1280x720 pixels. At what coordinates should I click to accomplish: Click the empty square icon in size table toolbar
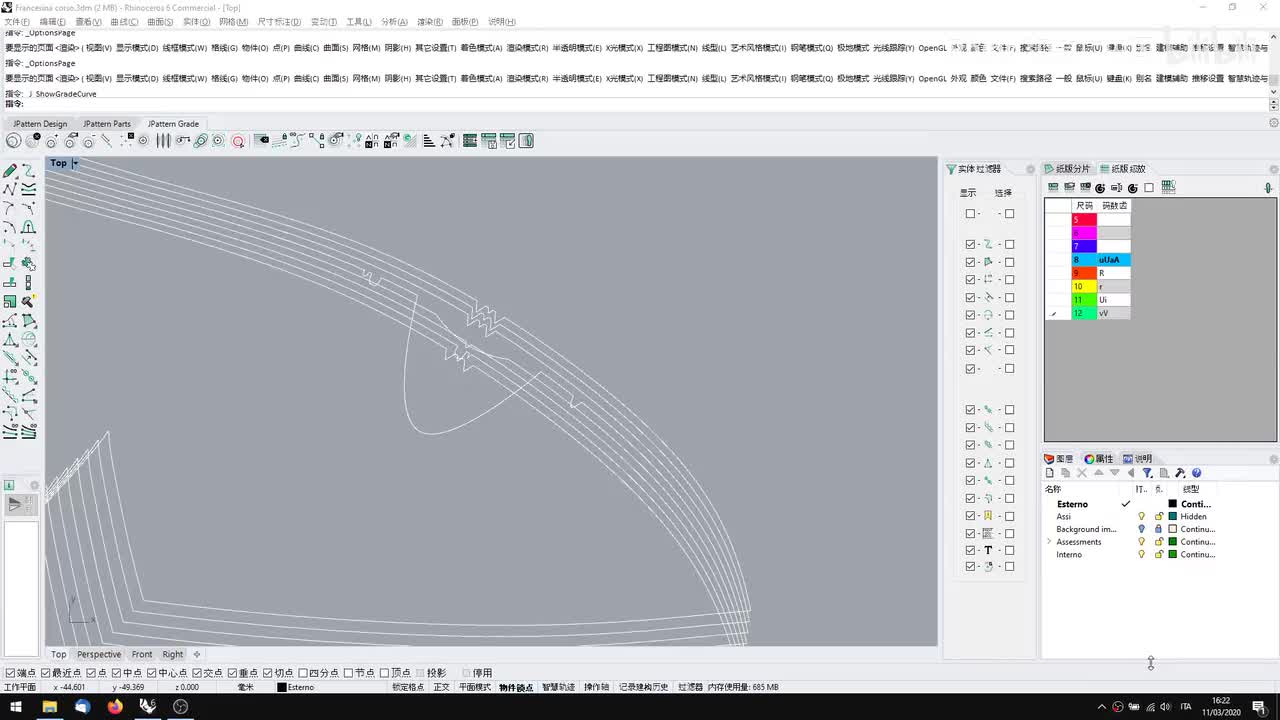(1149, 187)
